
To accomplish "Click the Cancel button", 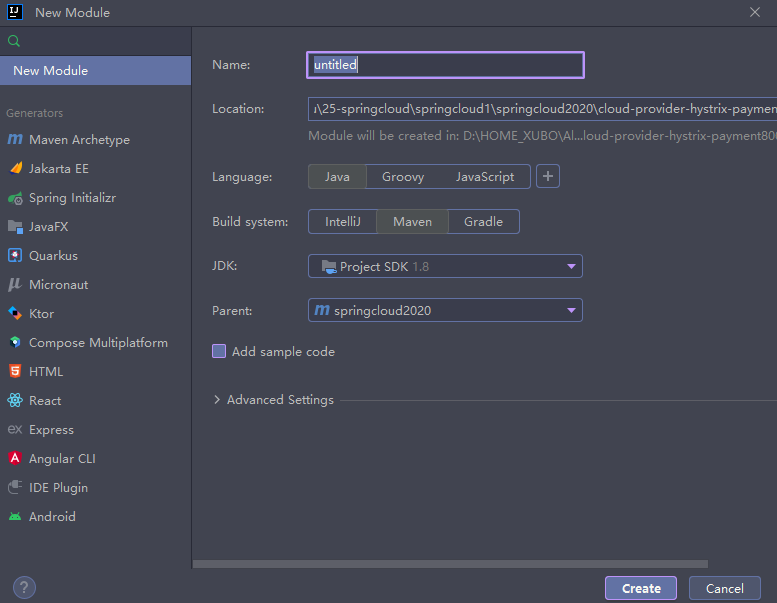I will [x=724, y=588].
